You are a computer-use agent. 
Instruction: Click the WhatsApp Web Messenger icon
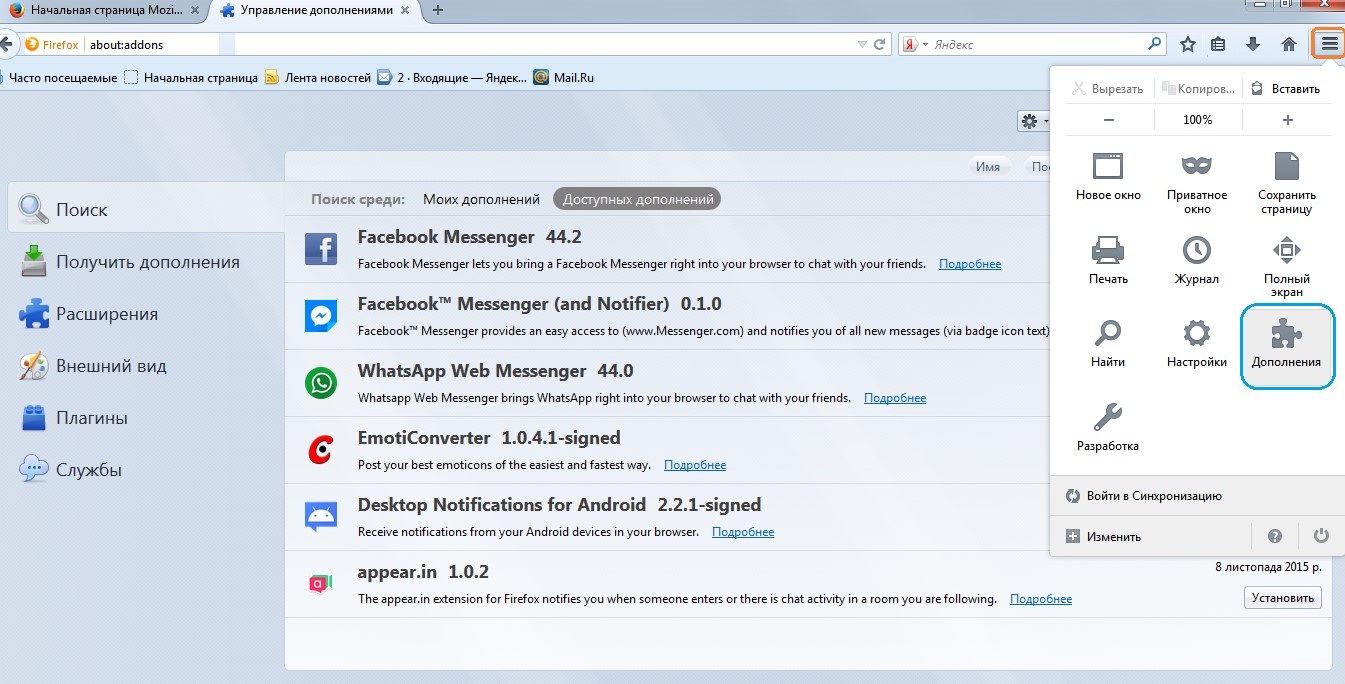tap(321, 383)
